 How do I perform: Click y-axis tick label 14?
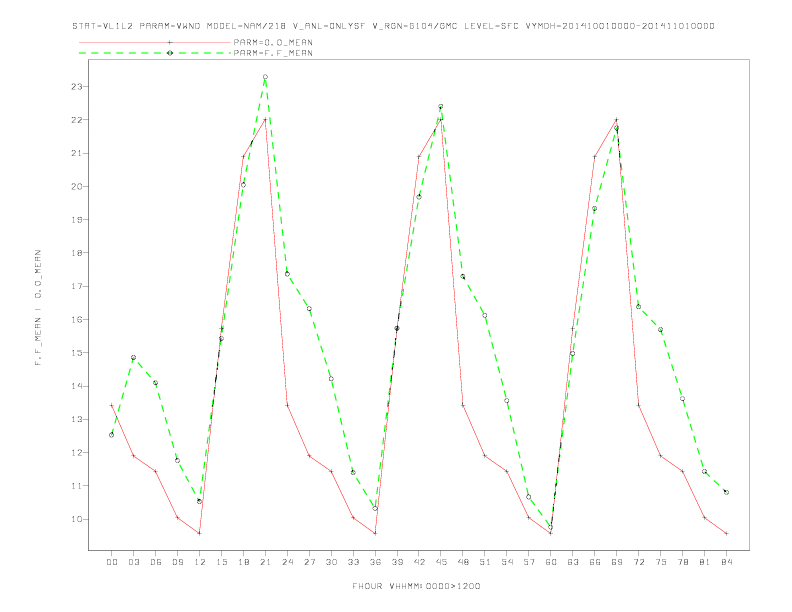point(77,386)
